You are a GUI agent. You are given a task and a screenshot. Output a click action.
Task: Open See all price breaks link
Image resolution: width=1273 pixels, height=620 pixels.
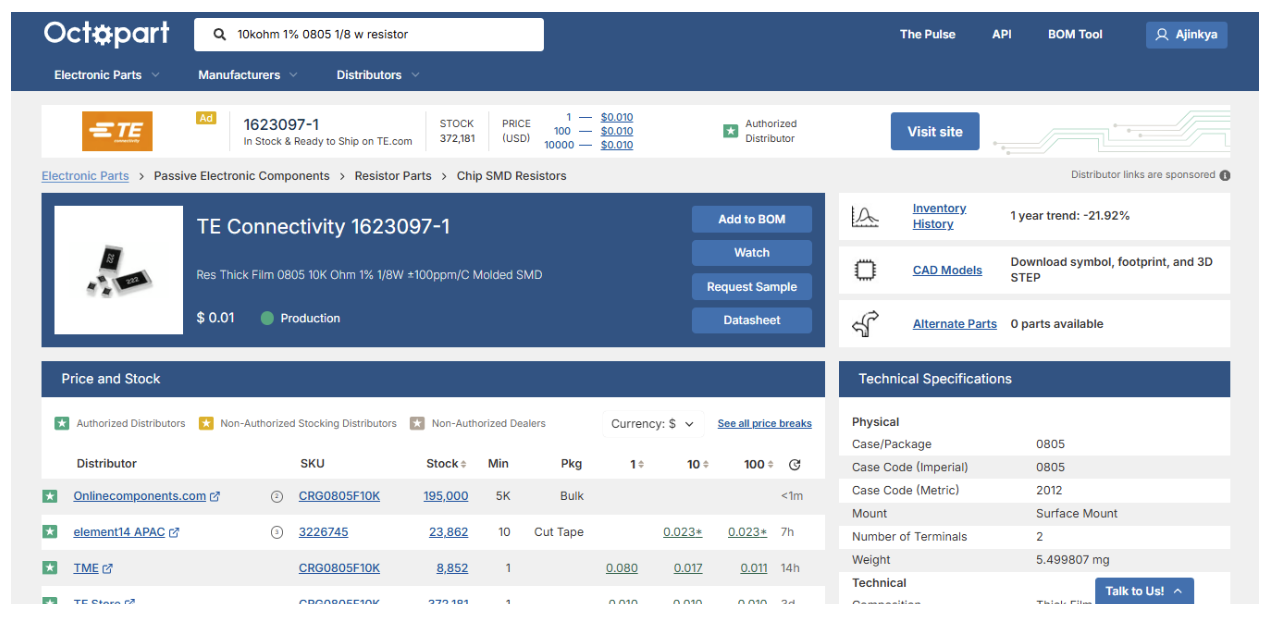point(764,423)
